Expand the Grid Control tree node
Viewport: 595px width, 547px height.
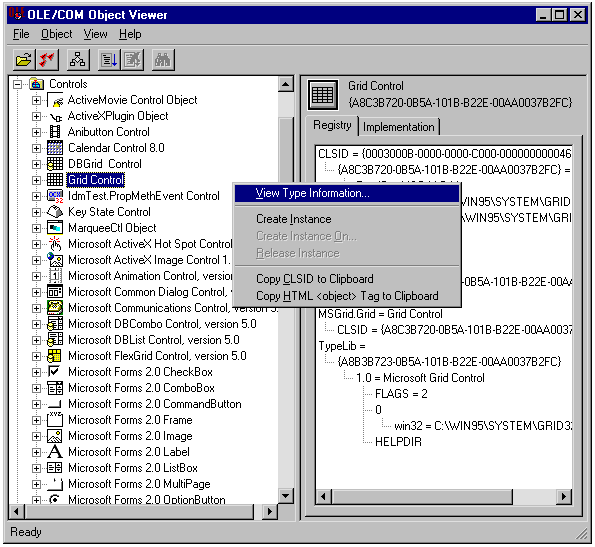36,180
